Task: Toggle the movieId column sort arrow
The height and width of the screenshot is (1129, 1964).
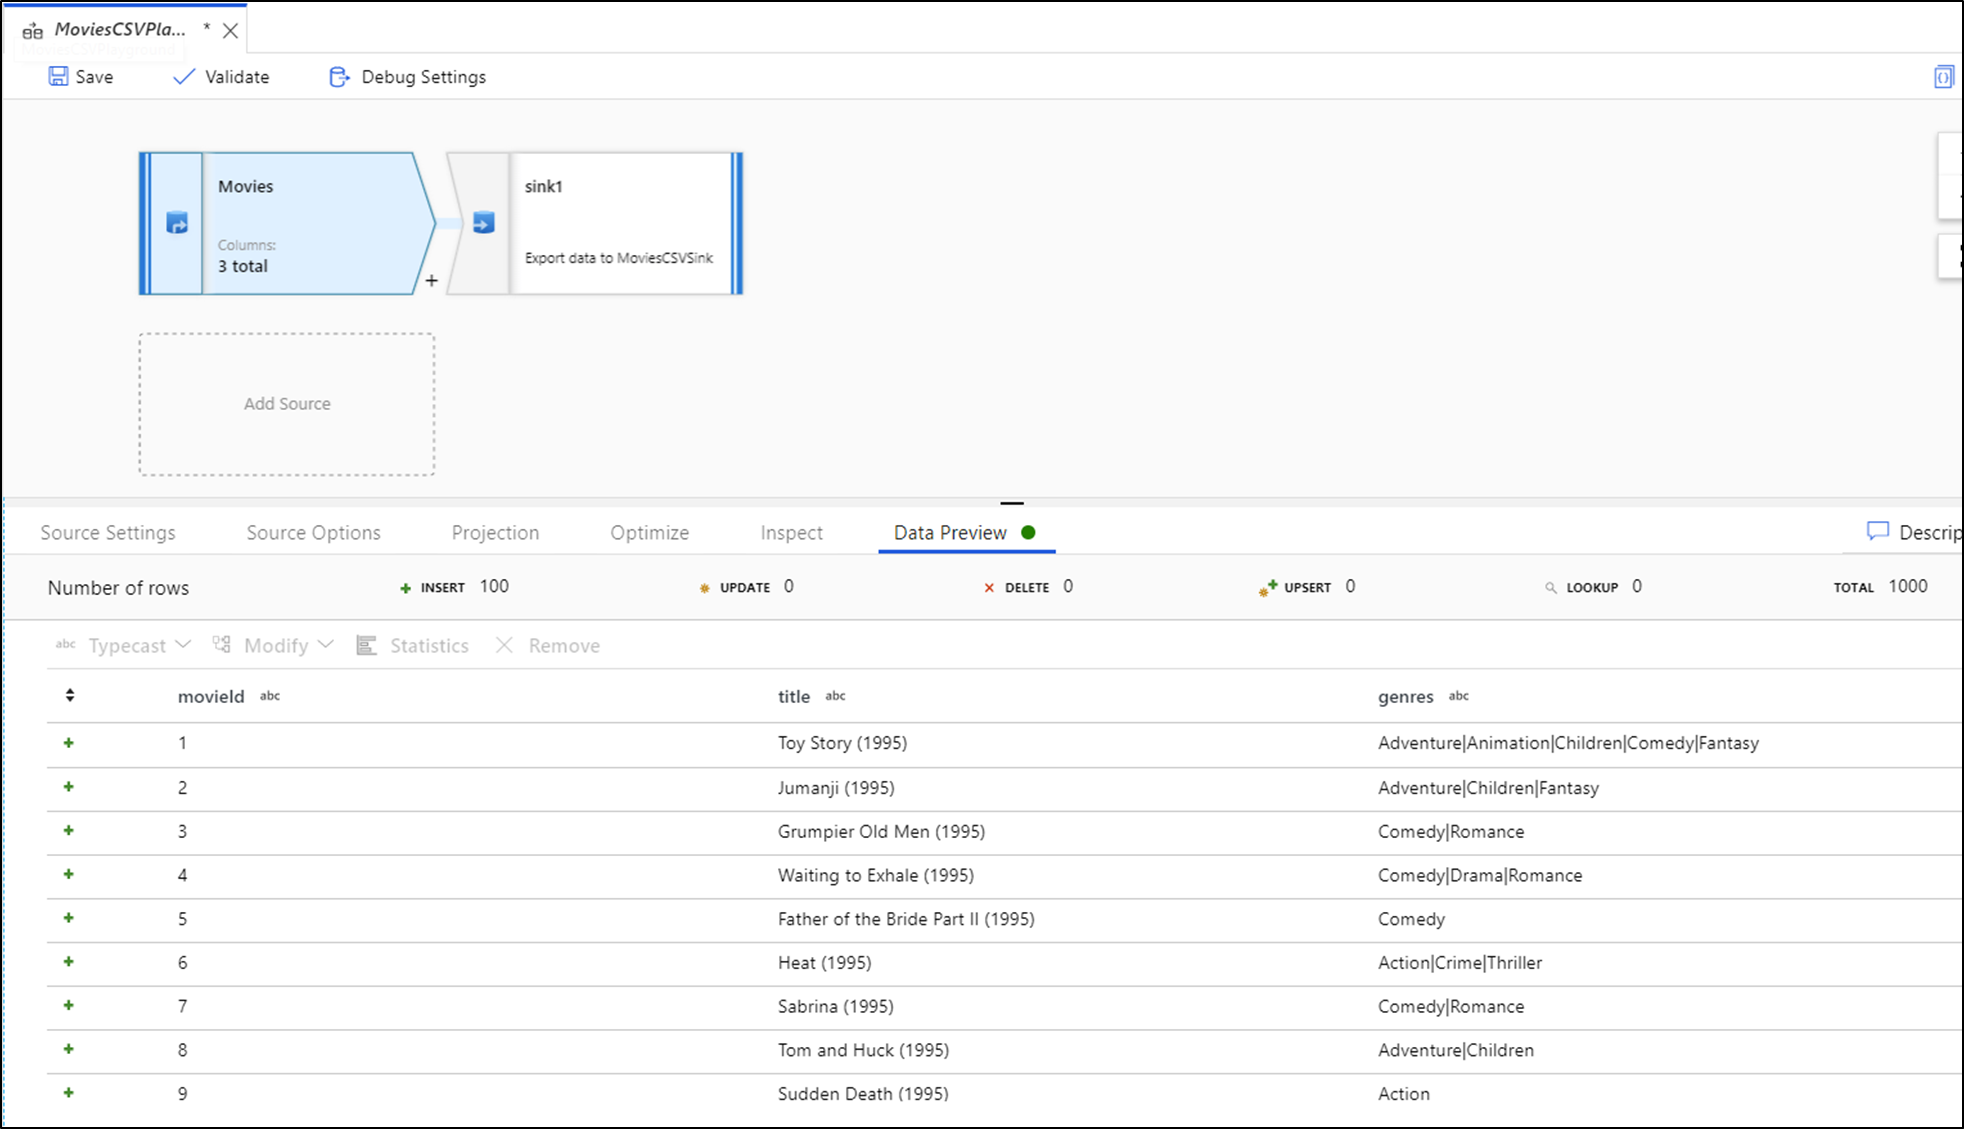Action: point(69,696)
